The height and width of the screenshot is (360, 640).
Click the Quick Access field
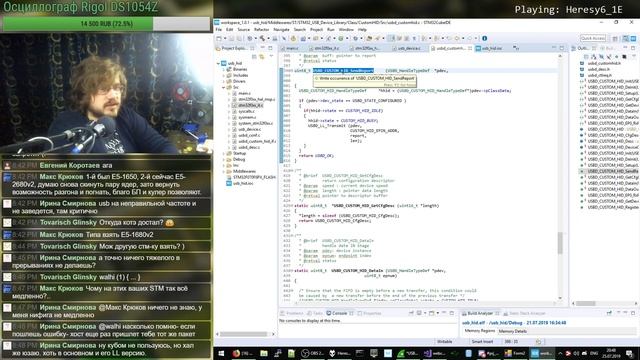(x=593, y=38)
